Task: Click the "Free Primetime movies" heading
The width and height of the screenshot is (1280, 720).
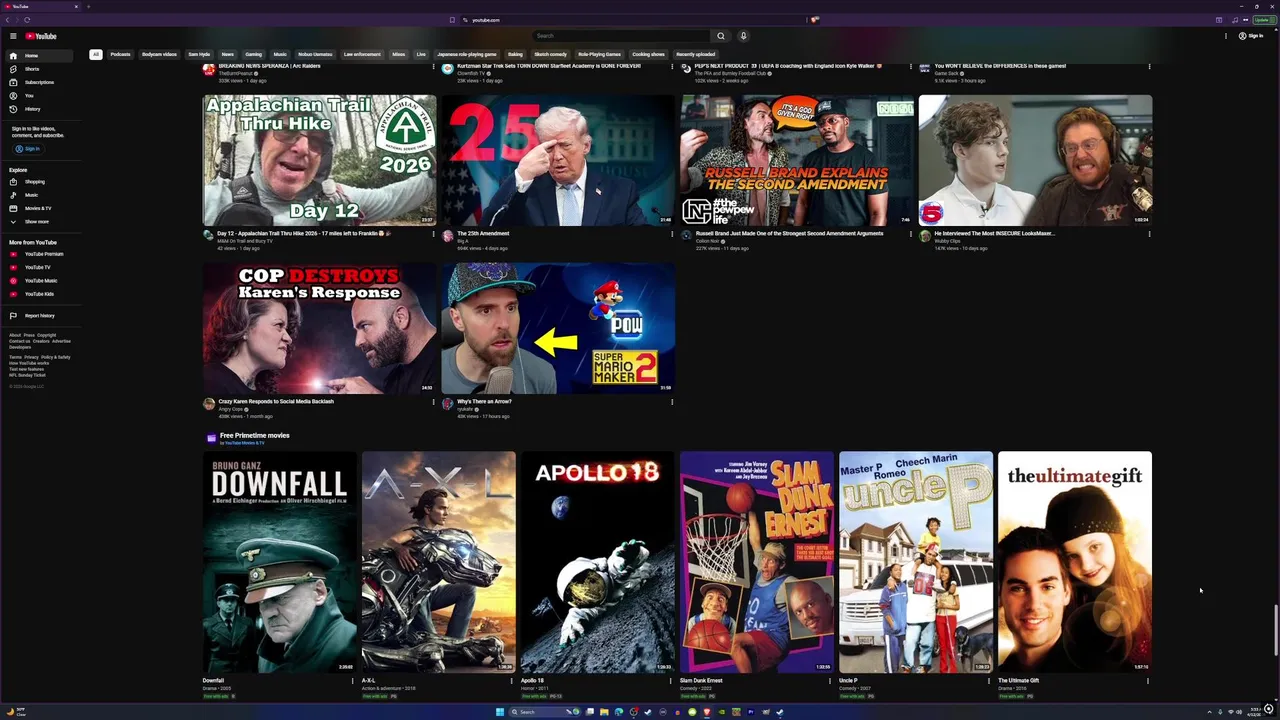Action: [x=254, y=435]
